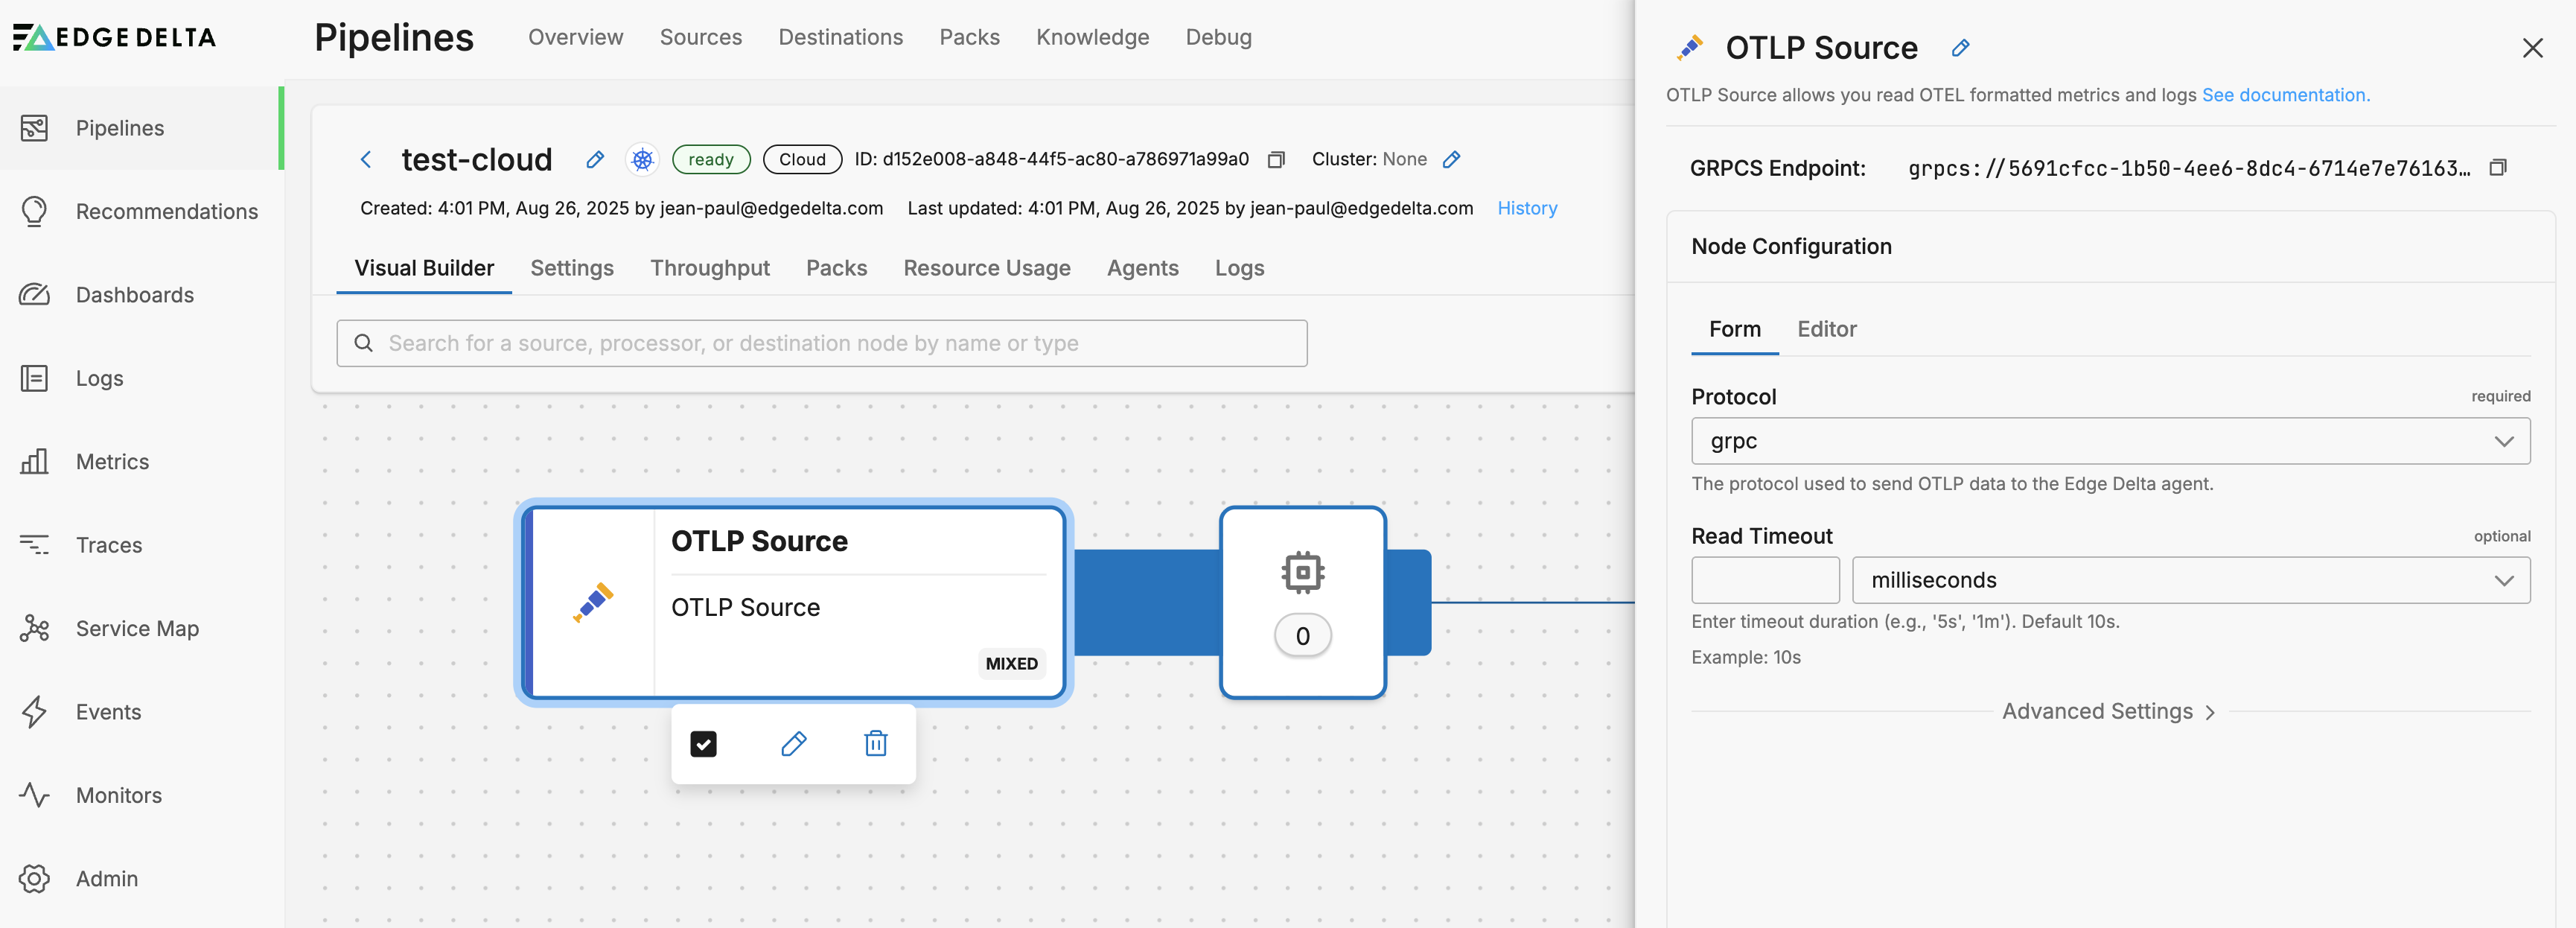Image resolution: width=2576 pixels, height=928 pixels.
Task: Expand Advanced Settings section
Action: point(2110,711)
